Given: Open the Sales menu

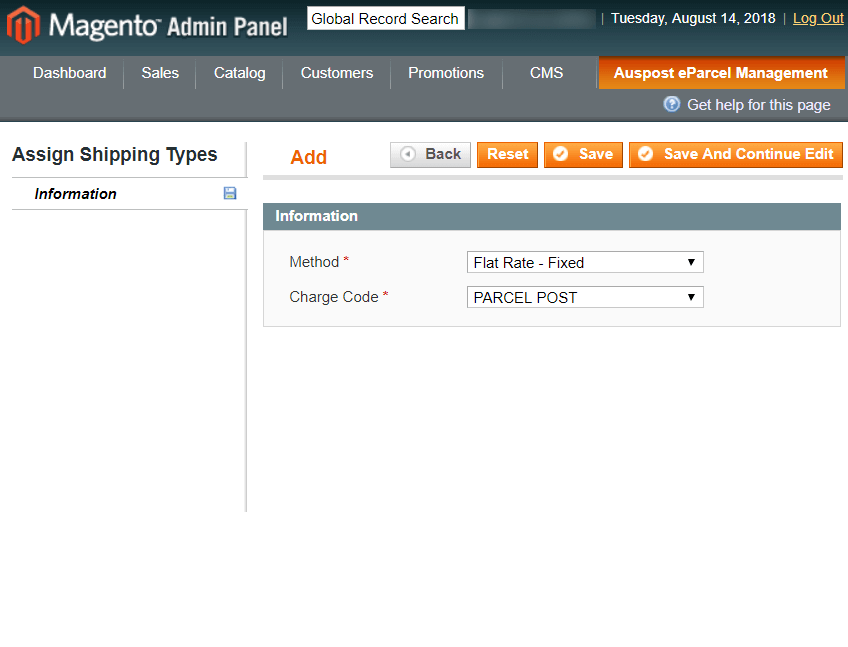Looking at the screenshot, I should coord(160,73).
